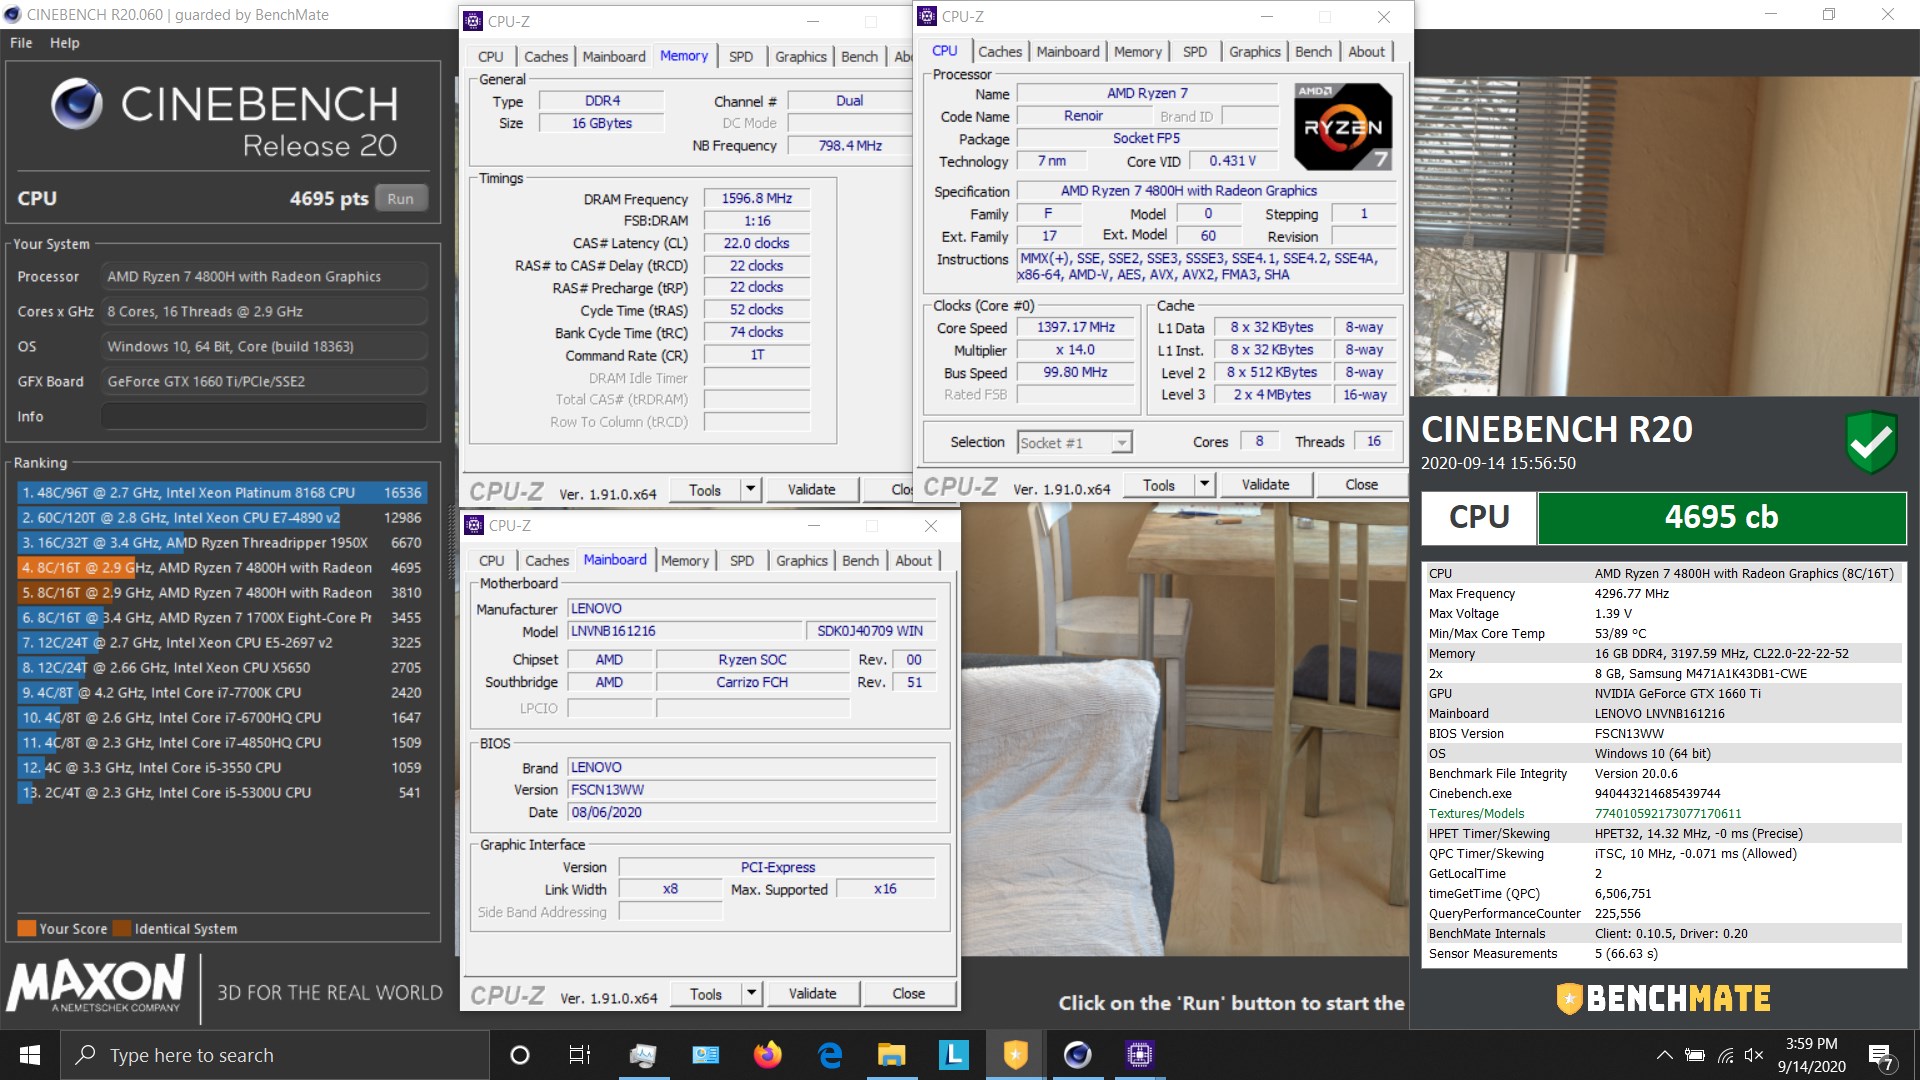Select the Core i5-5300U ranking row

tap(222, 792)
